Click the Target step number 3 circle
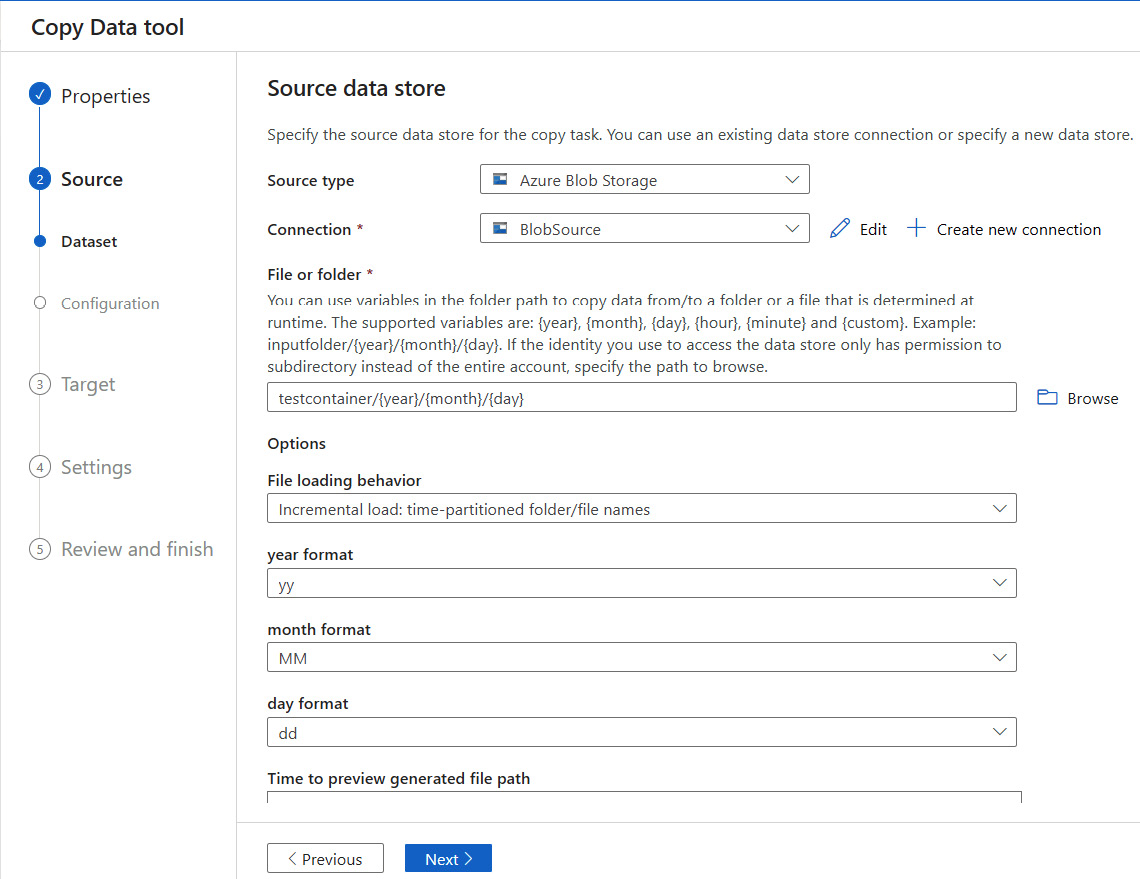This screenshot has height=879, width=1140. coord(40,385)
